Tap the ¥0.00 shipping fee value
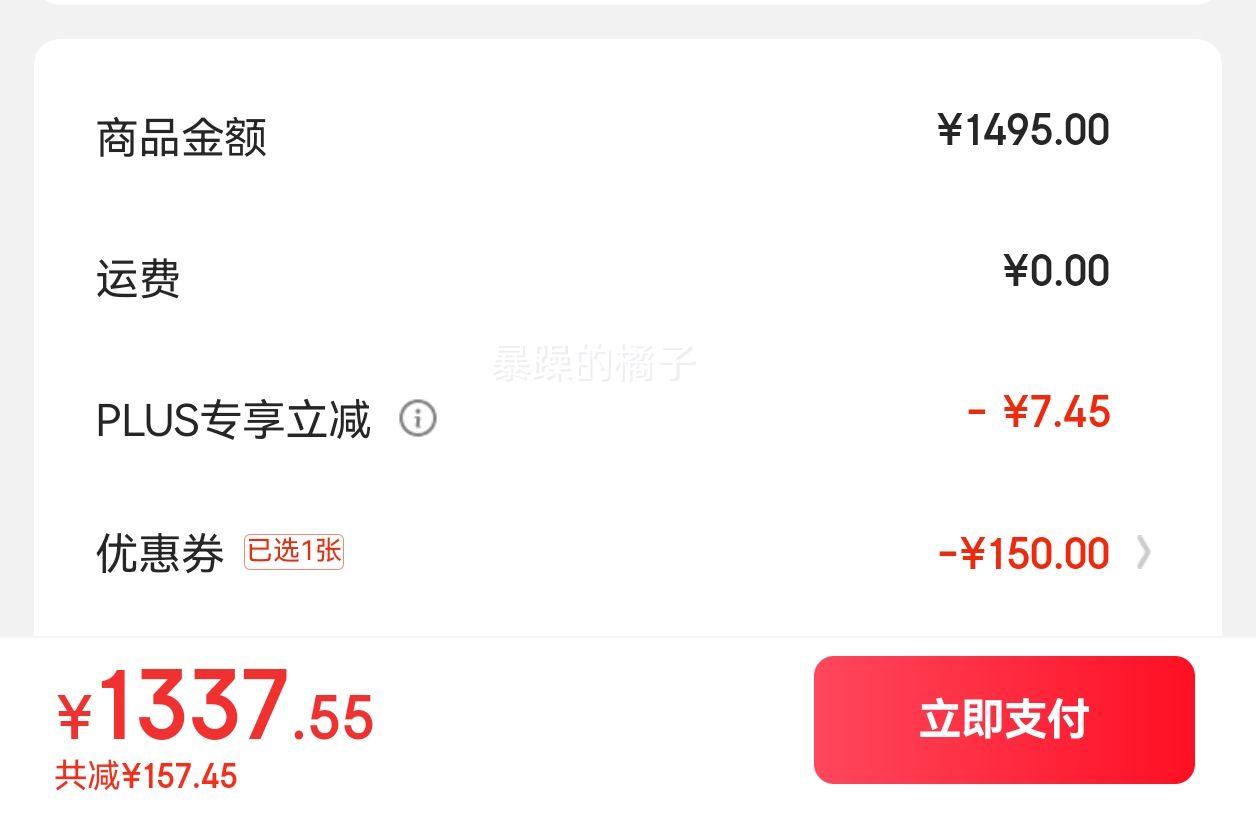The height and width of the screenshot is (825, 1256). pos(1056,271)
